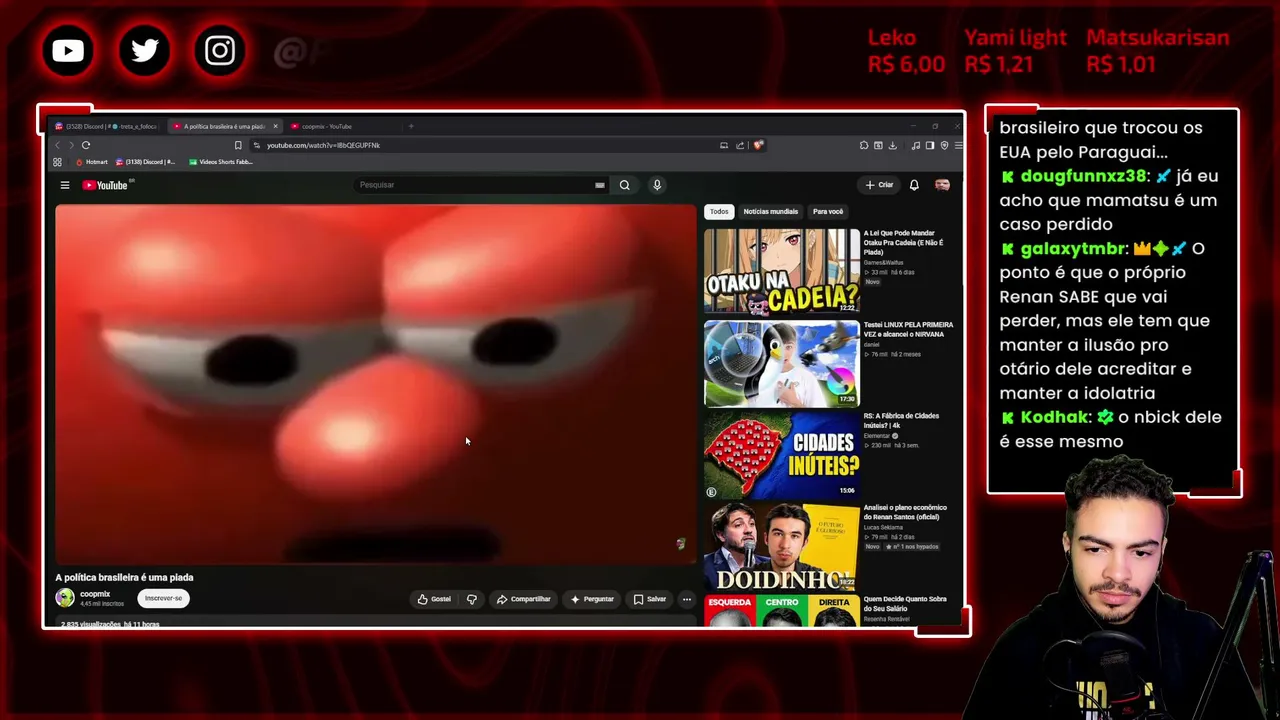This screenshot has width=1280, height=720.
Task: Dislike the video with thumbs down
Action: [472, 599]
